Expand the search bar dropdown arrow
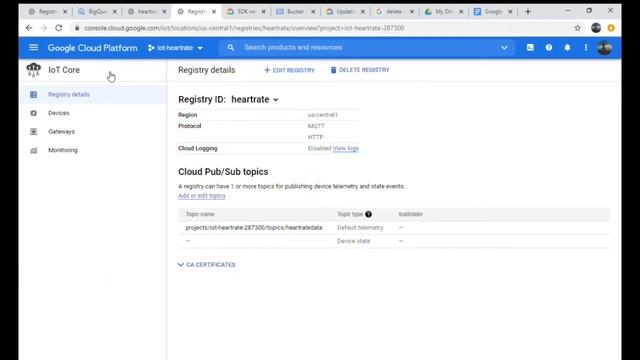The image size is (640, 360). point(504,48)
